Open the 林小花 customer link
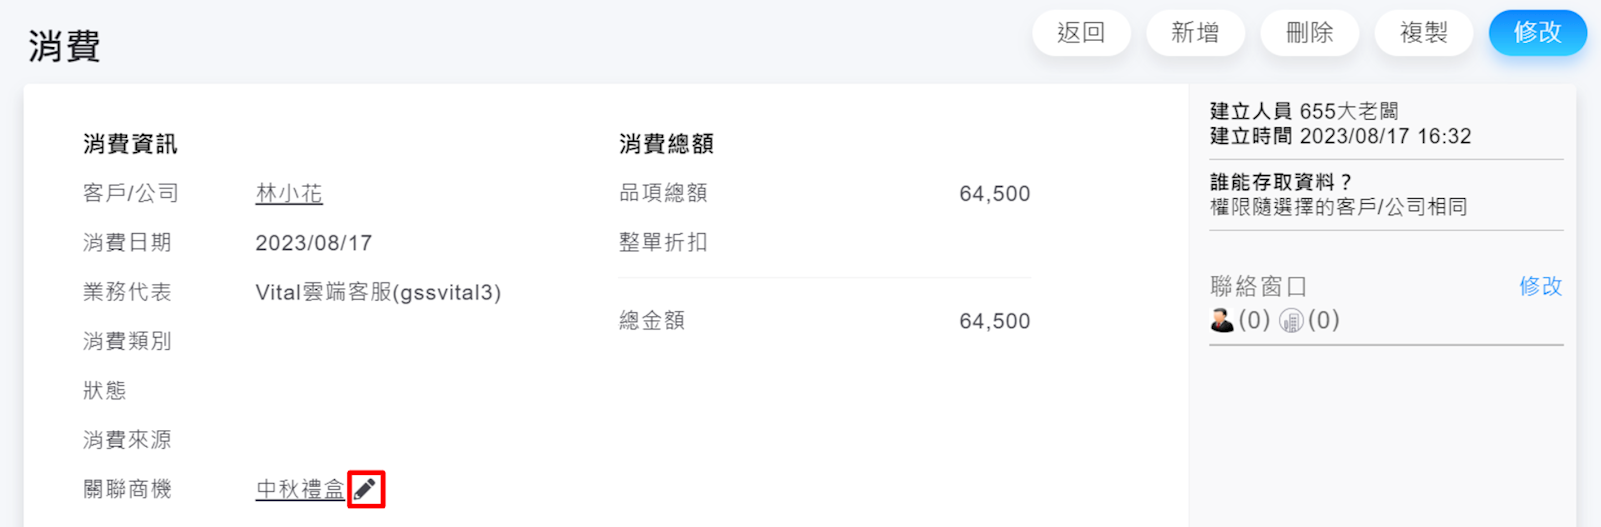 tap(289, 193)
